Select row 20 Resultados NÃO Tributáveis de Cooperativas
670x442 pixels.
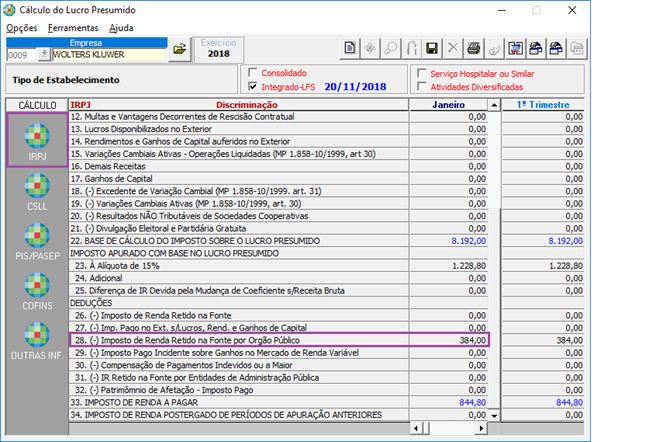[239, 216]
